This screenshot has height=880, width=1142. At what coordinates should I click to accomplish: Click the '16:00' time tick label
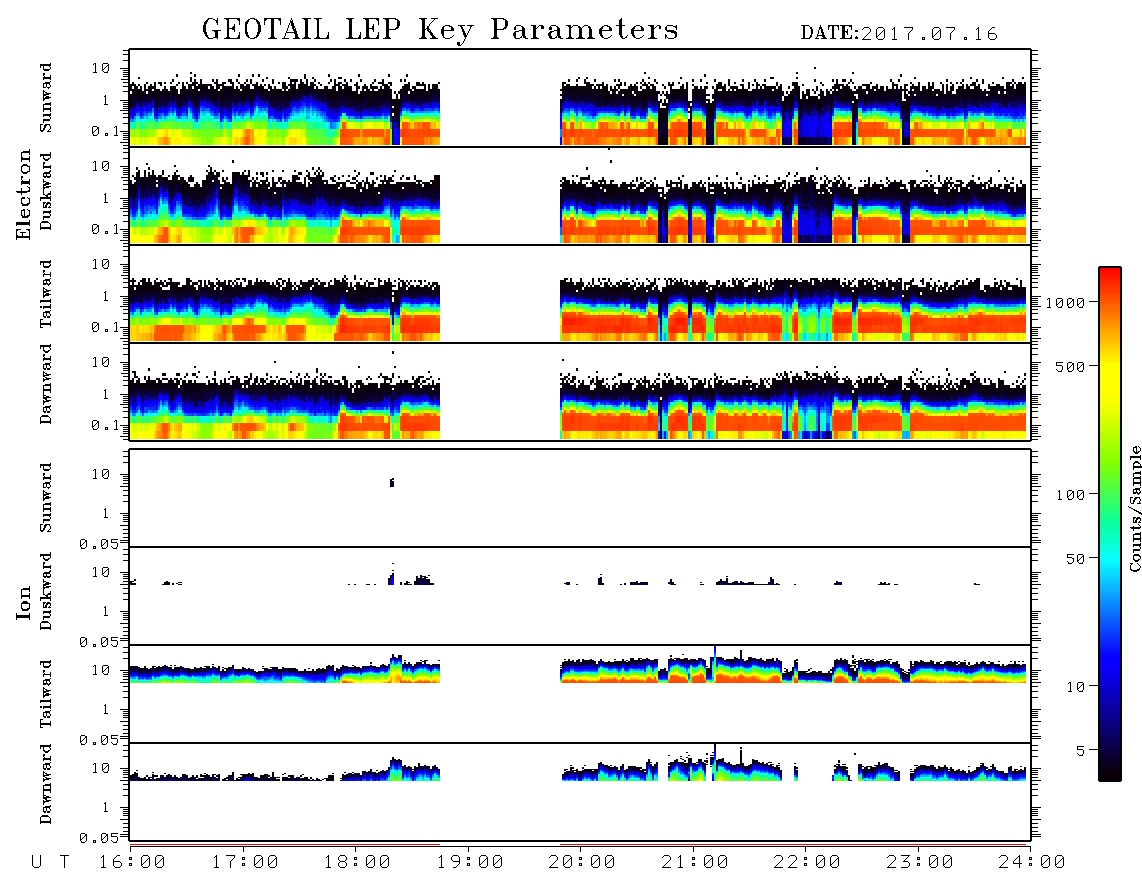coord(132,863)
